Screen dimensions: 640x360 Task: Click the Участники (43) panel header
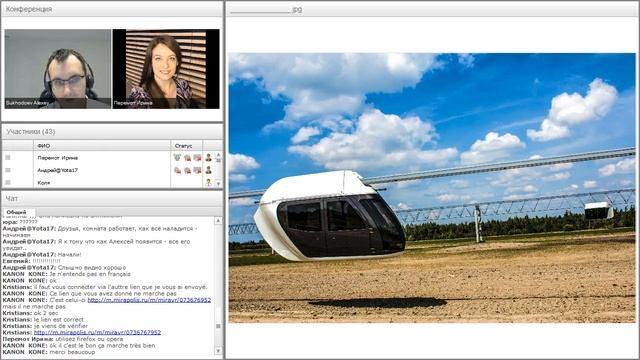coord(112,132)
